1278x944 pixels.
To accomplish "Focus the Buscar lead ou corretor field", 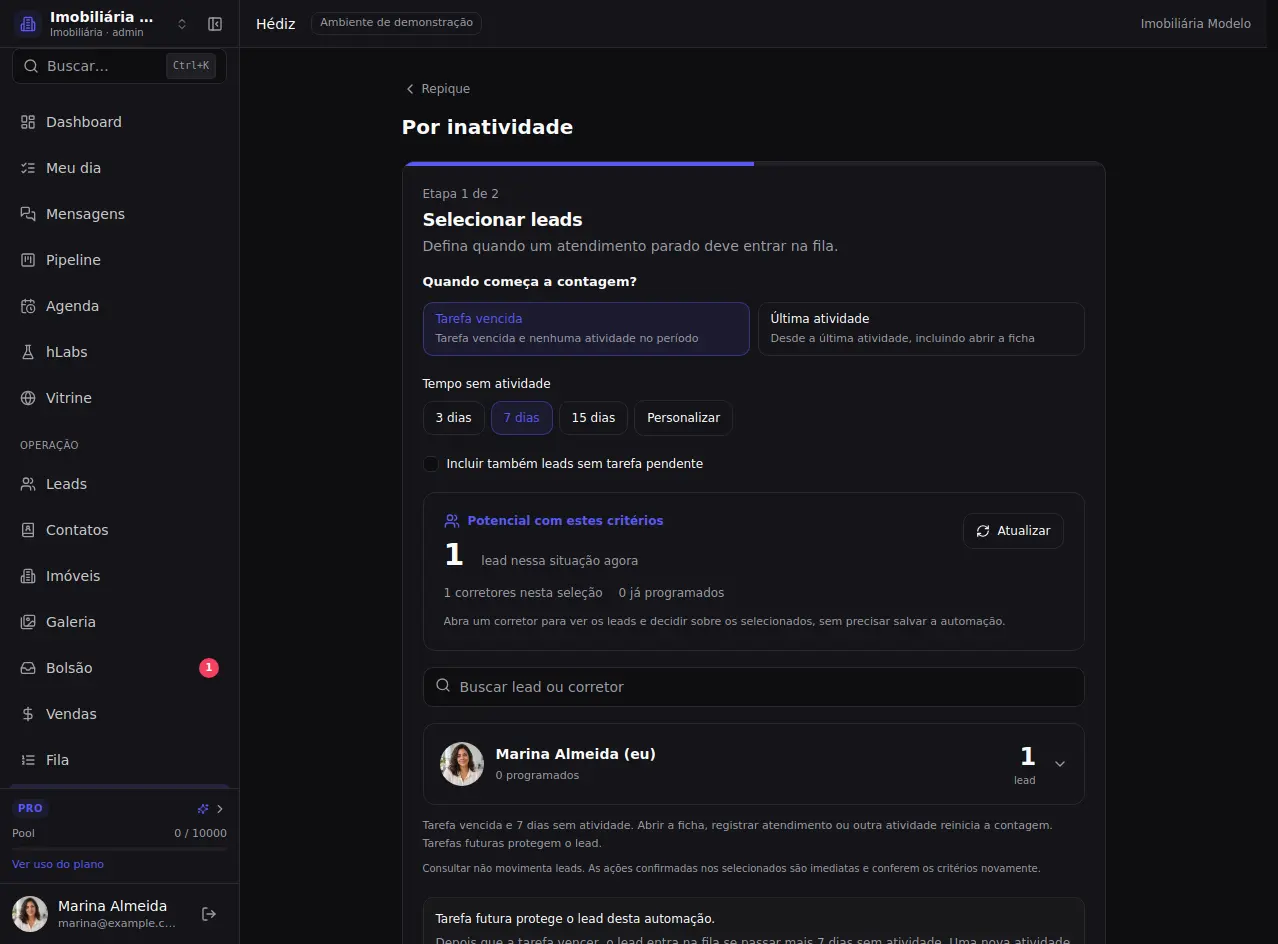I will [754, 687].
